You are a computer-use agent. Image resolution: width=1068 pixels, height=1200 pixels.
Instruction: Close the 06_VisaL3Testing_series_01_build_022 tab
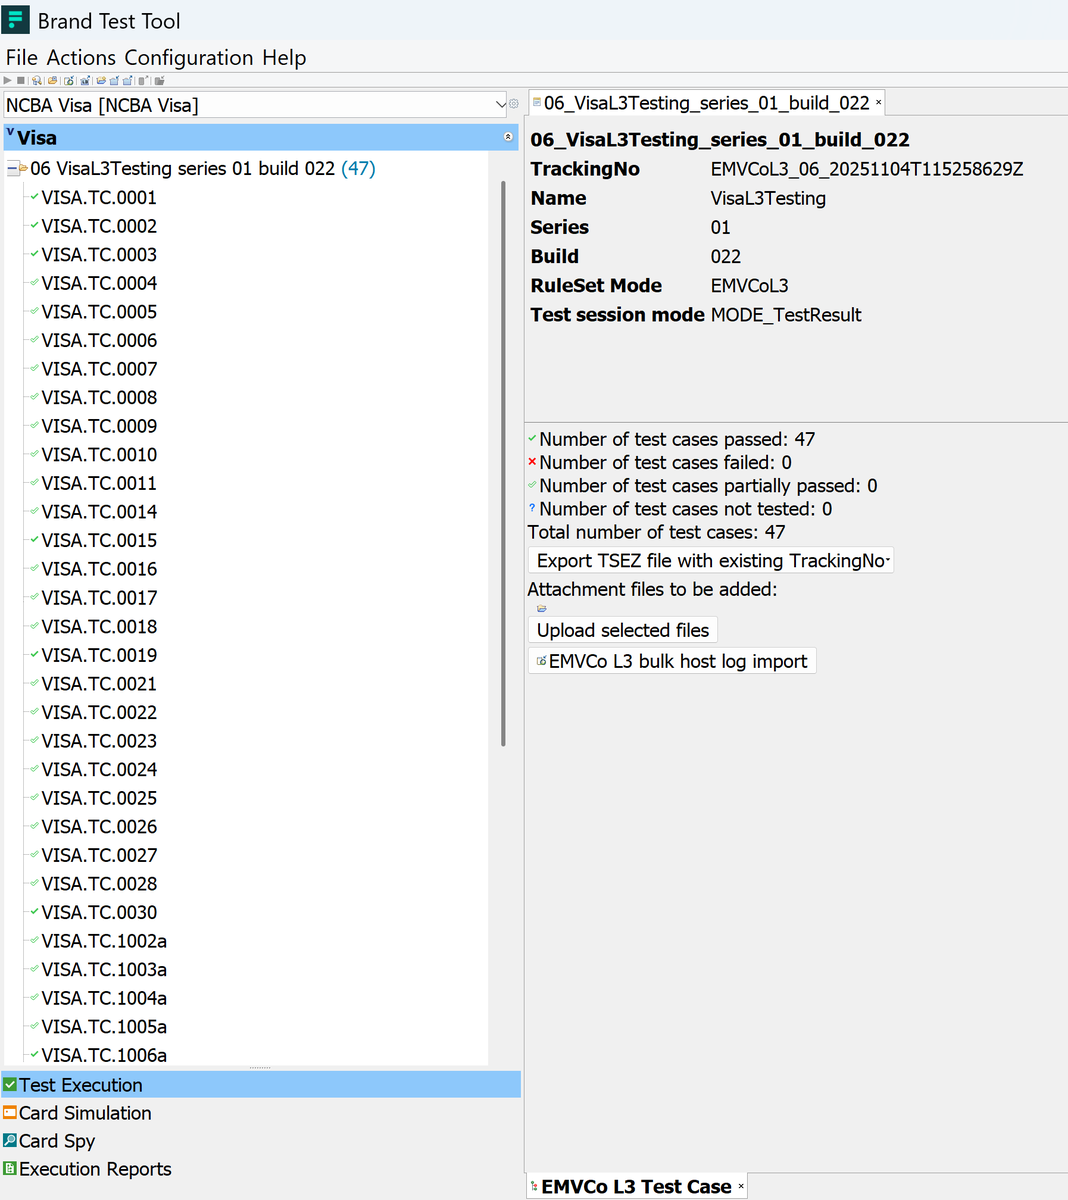879,103
